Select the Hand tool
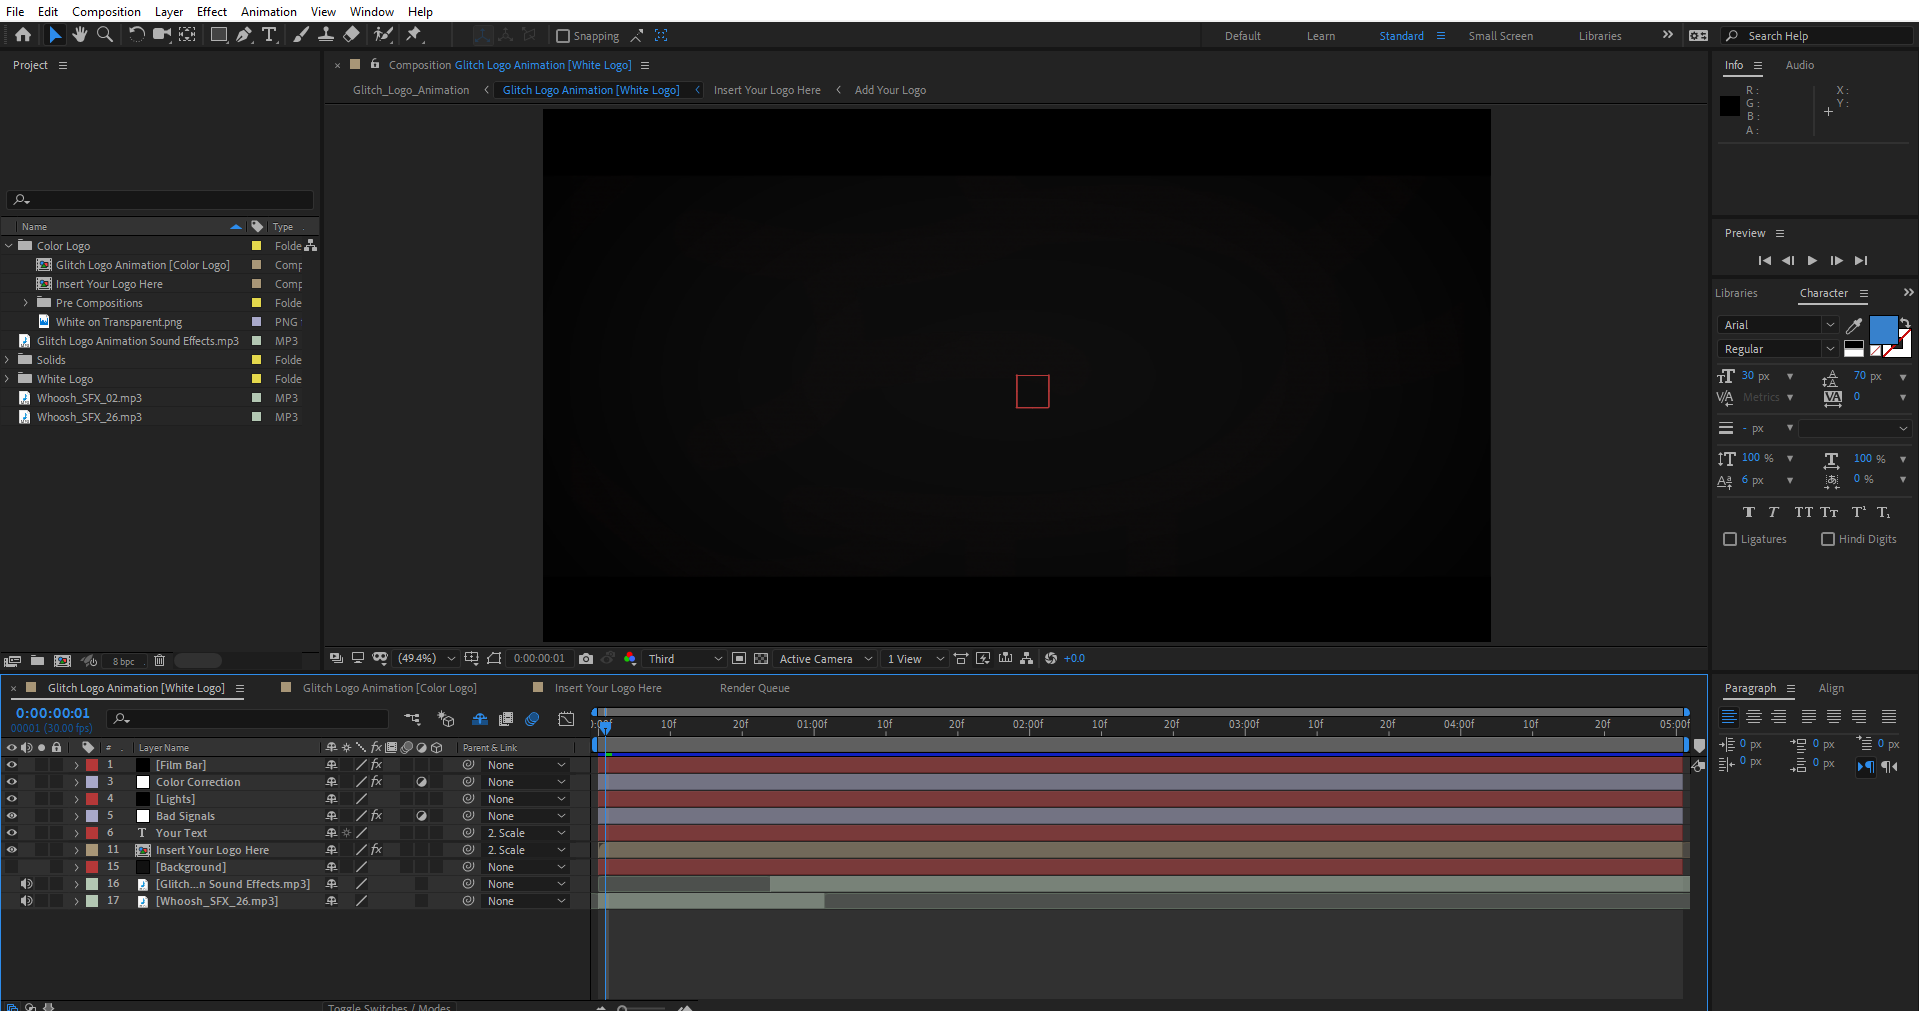 pyautogui.click(x=79, y=35)
